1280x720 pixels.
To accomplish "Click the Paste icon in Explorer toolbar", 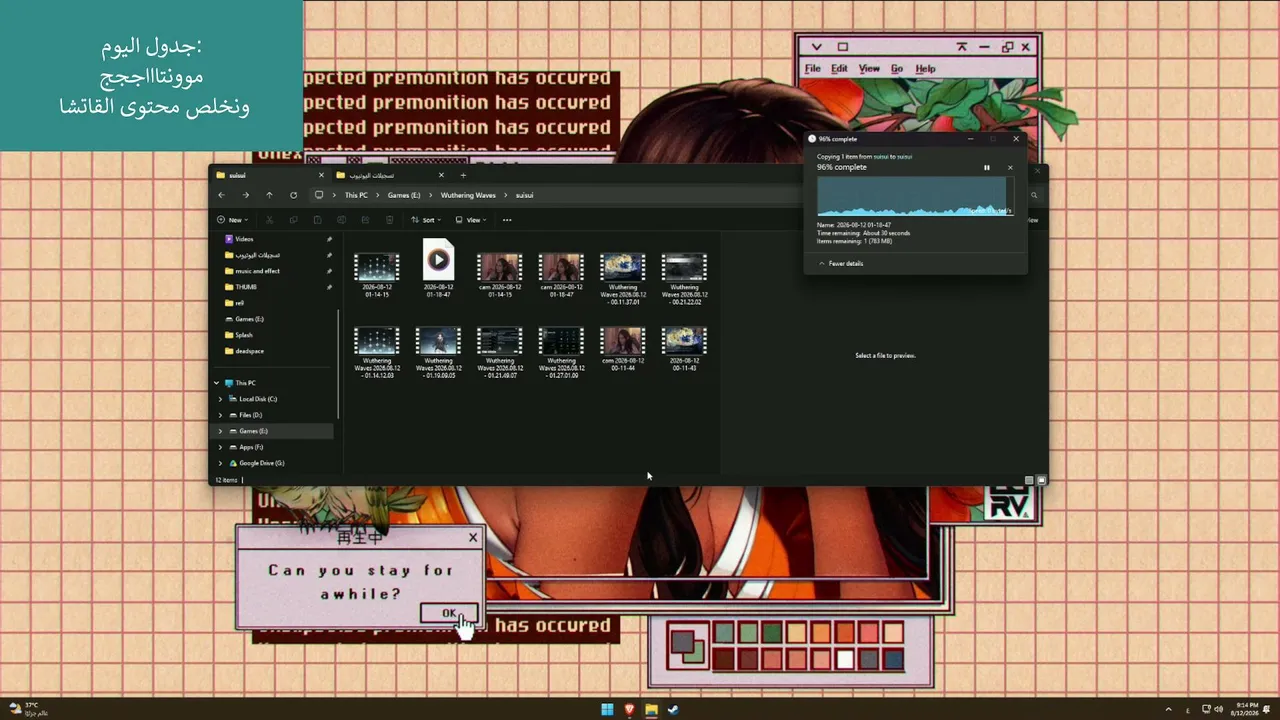I will coord(317,220).
